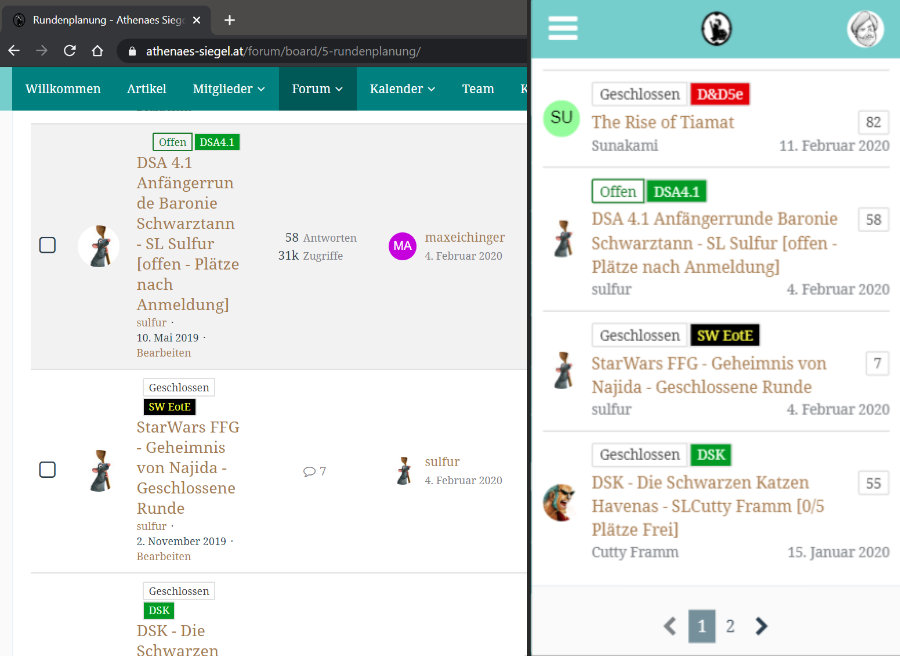Expand the Forum dropdown menu
Screen dimensions: 900x656
coord(317,89)
